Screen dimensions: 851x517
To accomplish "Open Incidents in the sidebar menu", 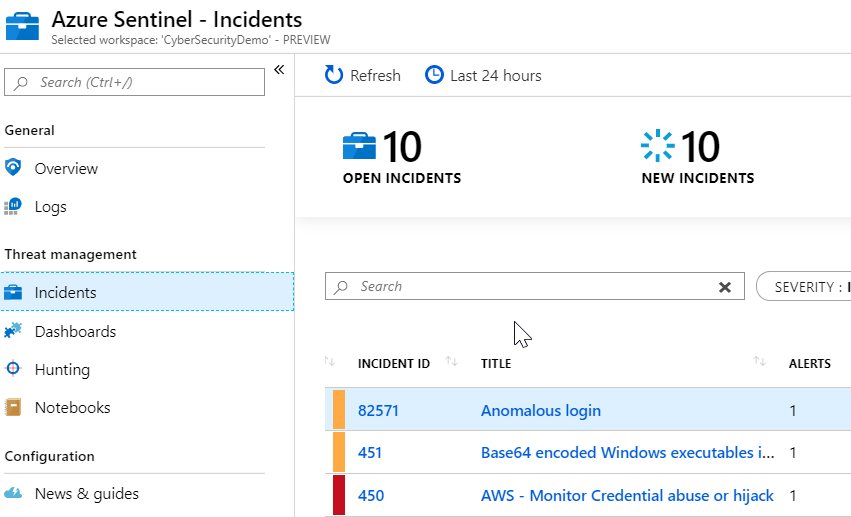I will click(65, 293).
